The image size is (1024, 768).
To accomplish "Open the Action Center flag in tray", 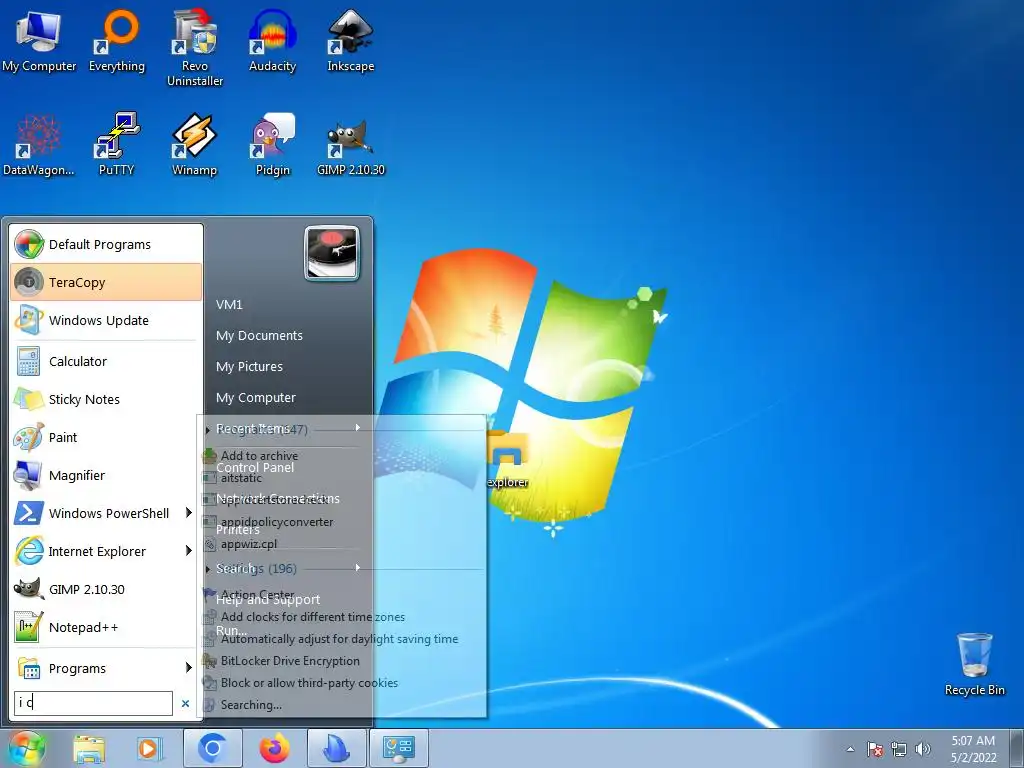I will coord(875,749).
